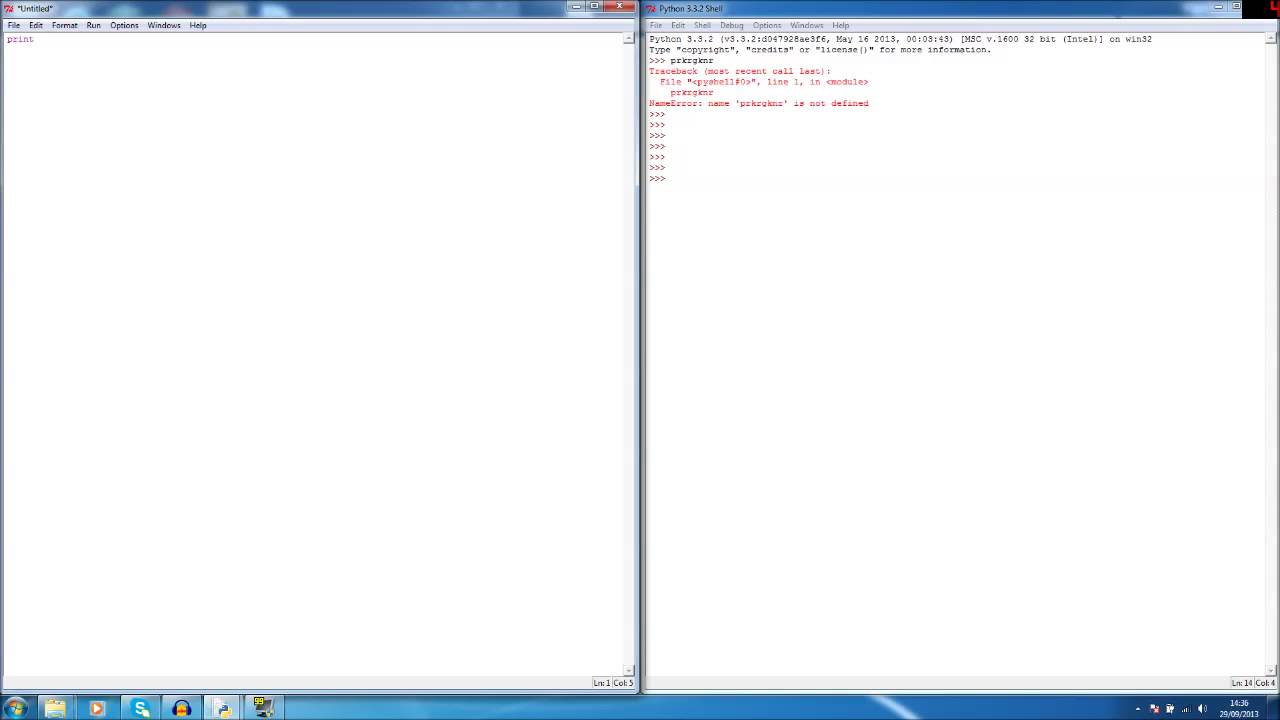Image resolution: width=1280 pixels, height=720 pixels.
Task: Open the monitor app icon with the yellow badge on the taskbar
Action: (x=262, y=708)
